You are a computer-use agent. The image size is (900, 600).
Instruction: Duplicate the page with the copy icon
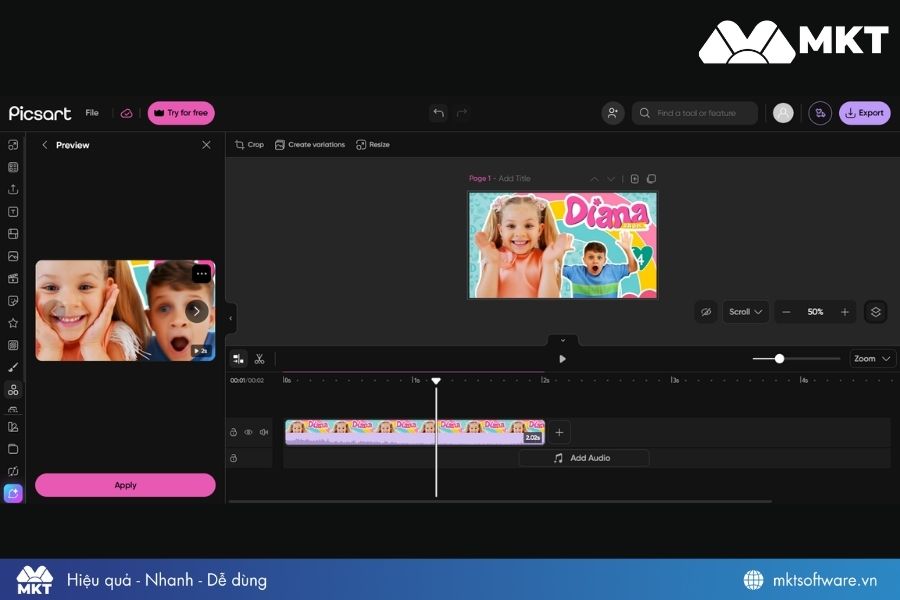click(x=653, y=178)
